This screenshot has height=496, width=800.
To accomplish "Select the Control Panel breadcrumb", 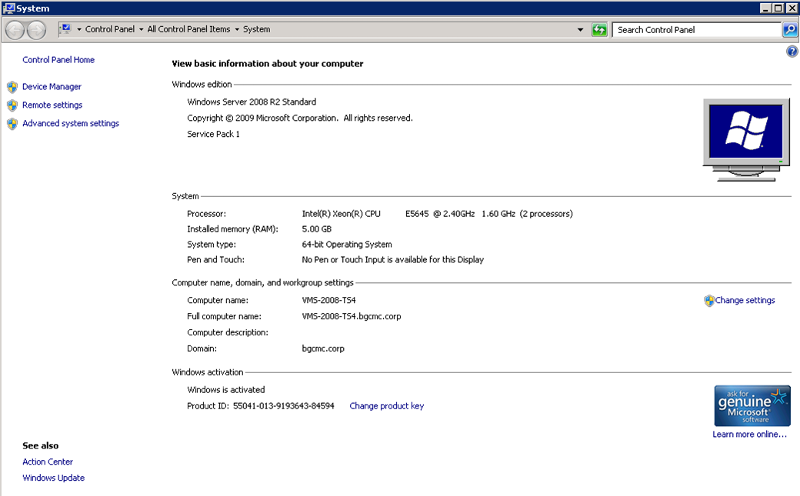I will [110, 29].
